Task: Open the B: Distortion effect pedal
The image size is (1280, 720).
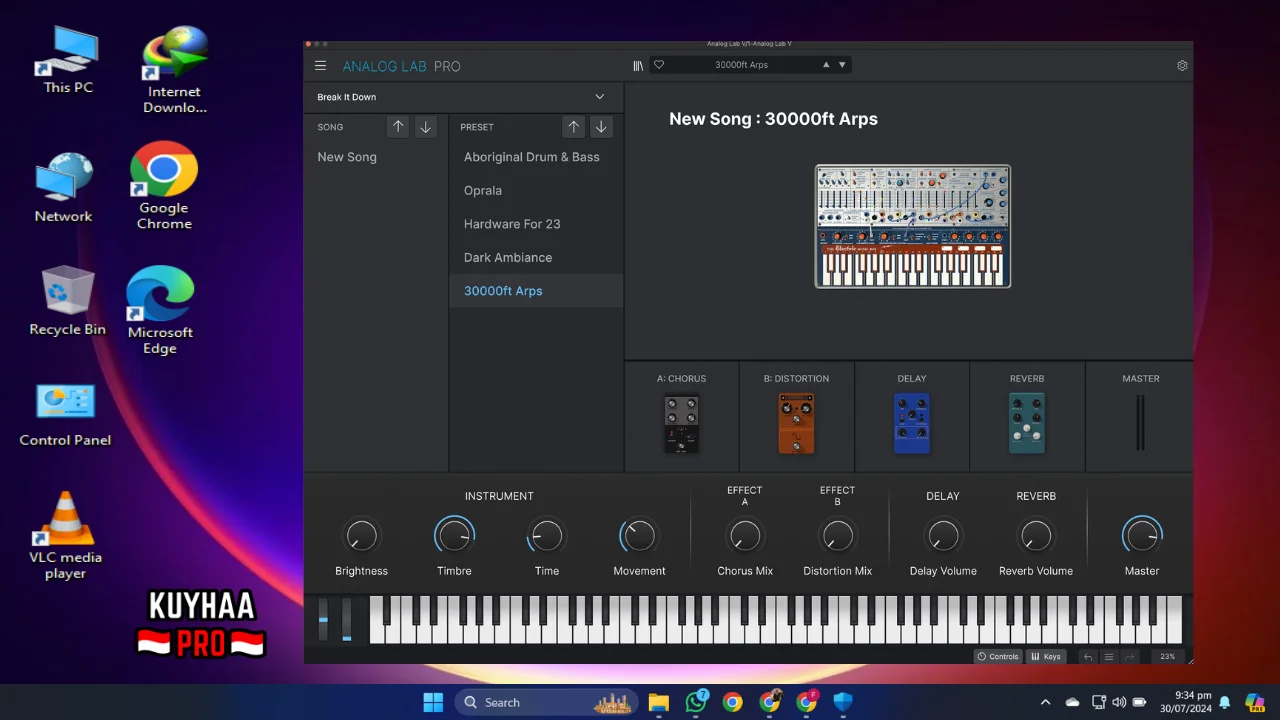Action: (796, 423)
